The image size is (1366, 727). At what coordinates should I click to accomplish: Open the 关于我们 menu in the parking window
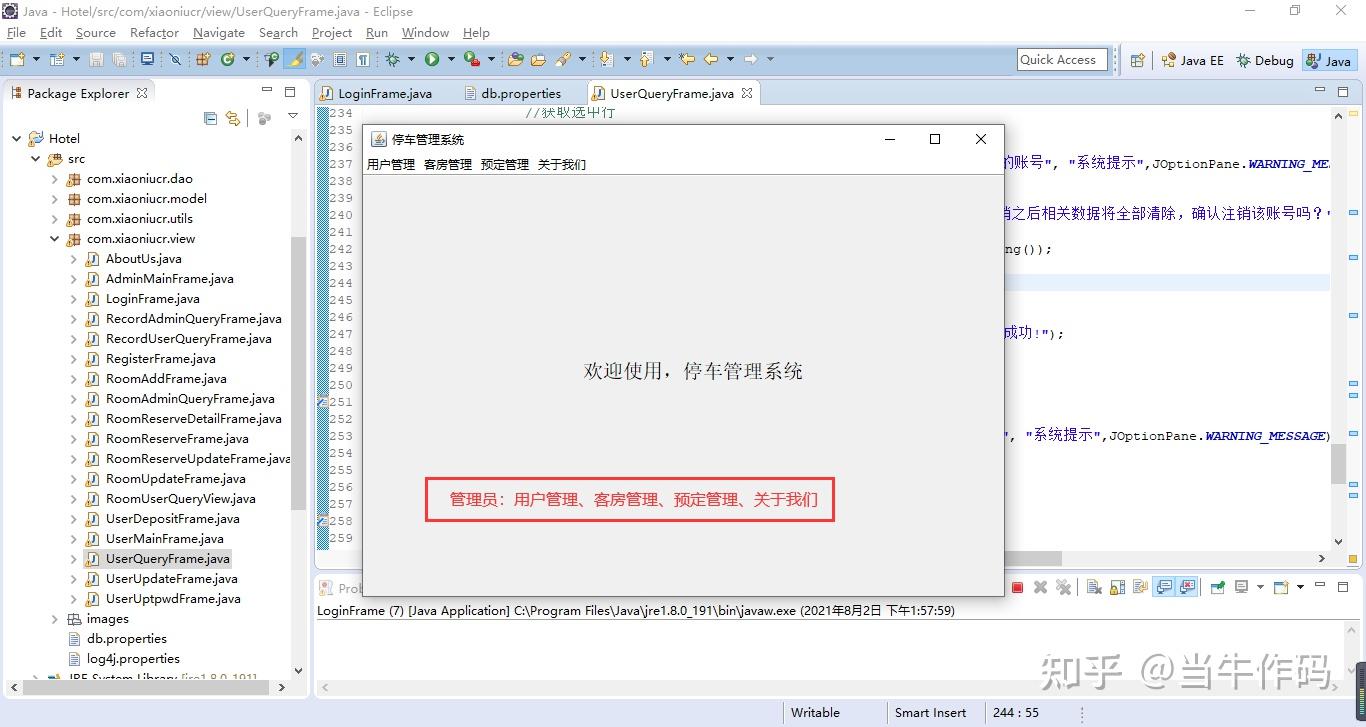[x=562, y=164]
